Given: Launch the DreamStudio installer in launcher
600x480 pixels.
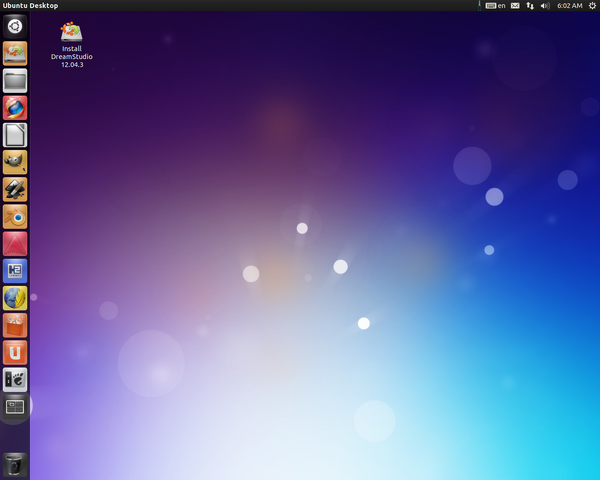Looking at the screenshot, I should coord(15,54).
